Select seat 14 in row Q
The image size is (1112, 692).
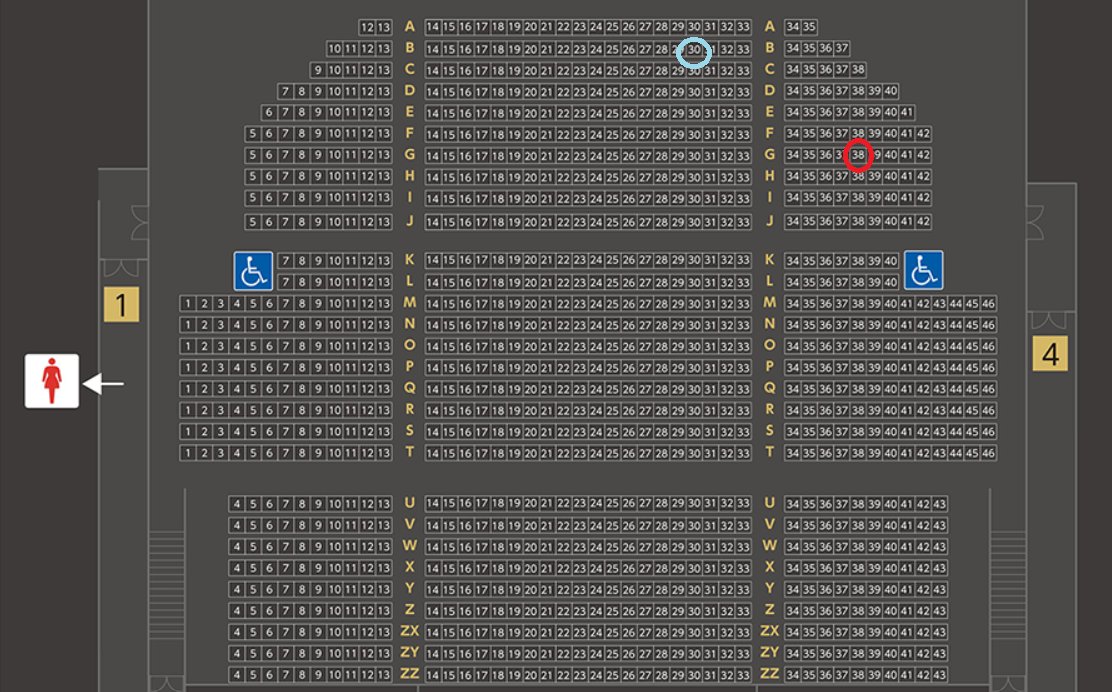click(x=433, y=389)
